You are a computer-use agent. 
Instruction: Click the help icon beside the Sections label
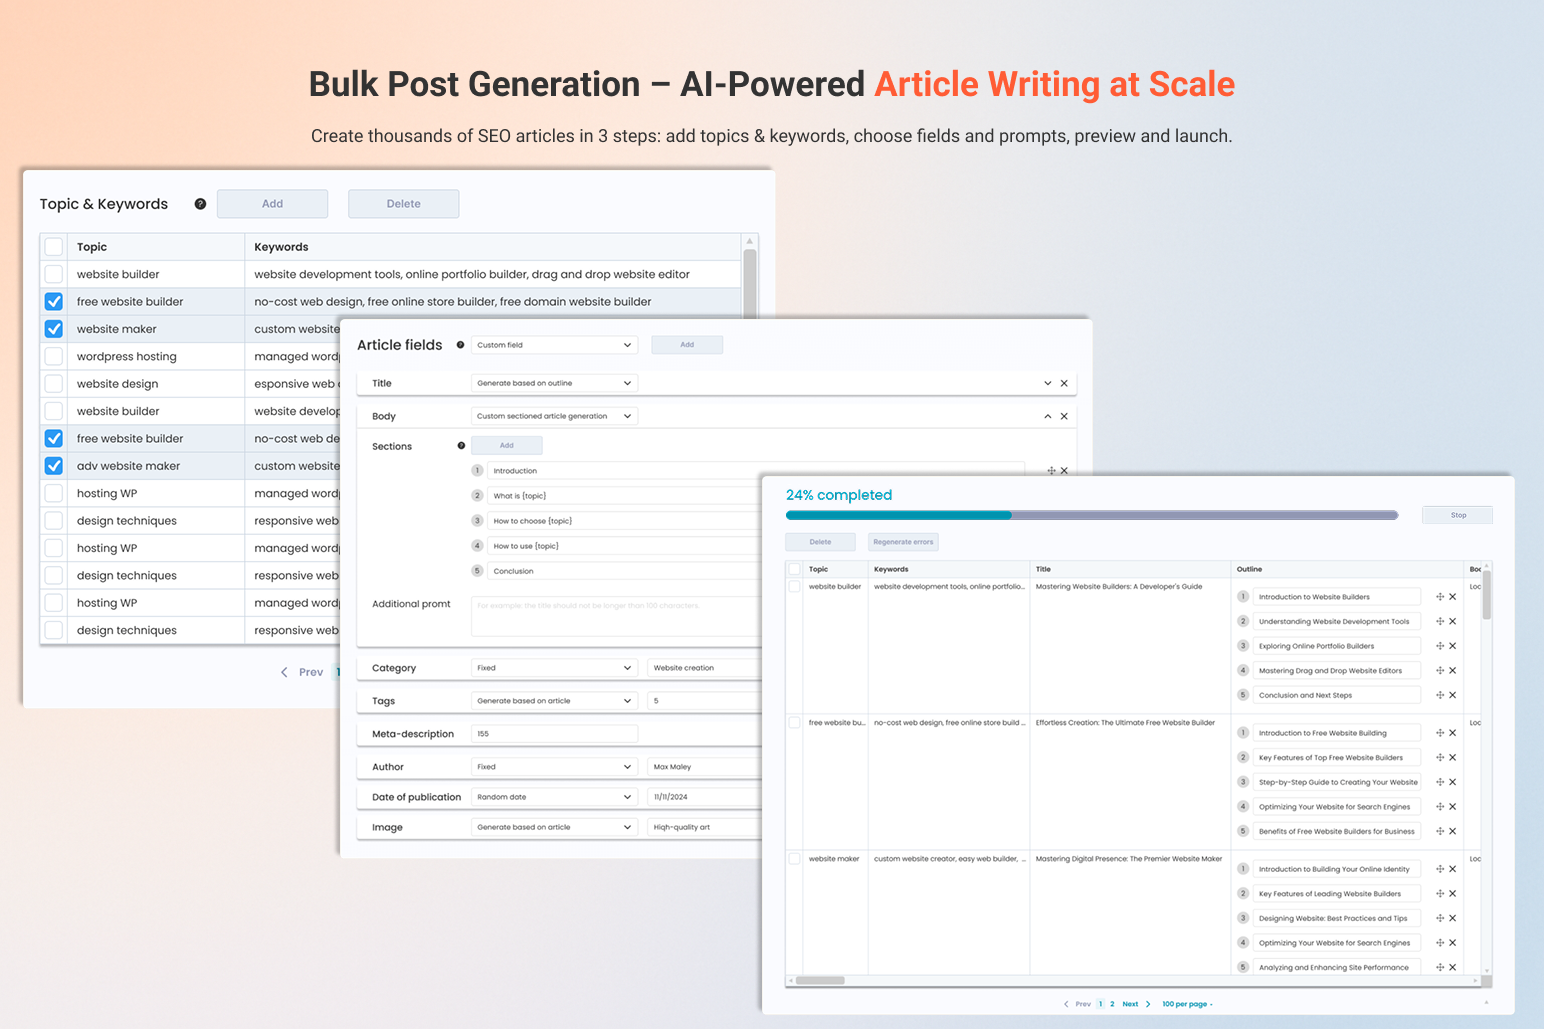[x=461, y=445]
